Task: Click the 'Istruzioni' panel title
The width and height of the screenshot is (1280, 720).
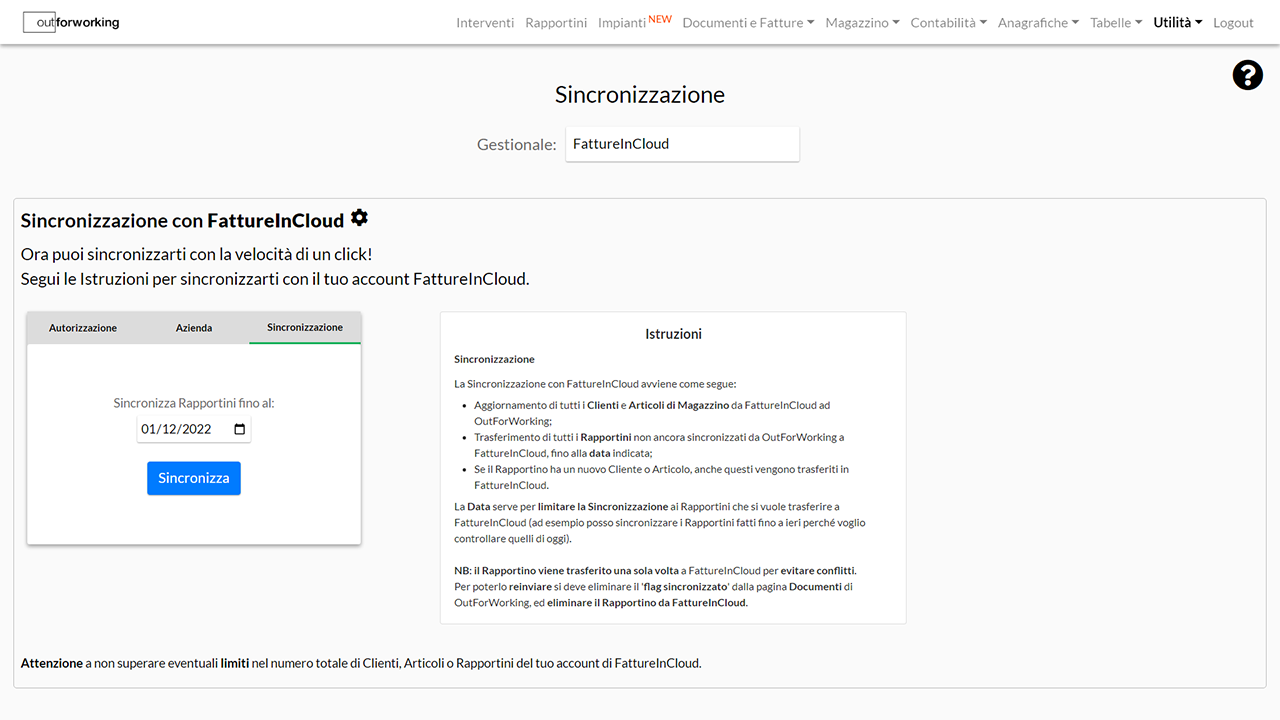Action: pyautogui.click(x=673, y=334)
